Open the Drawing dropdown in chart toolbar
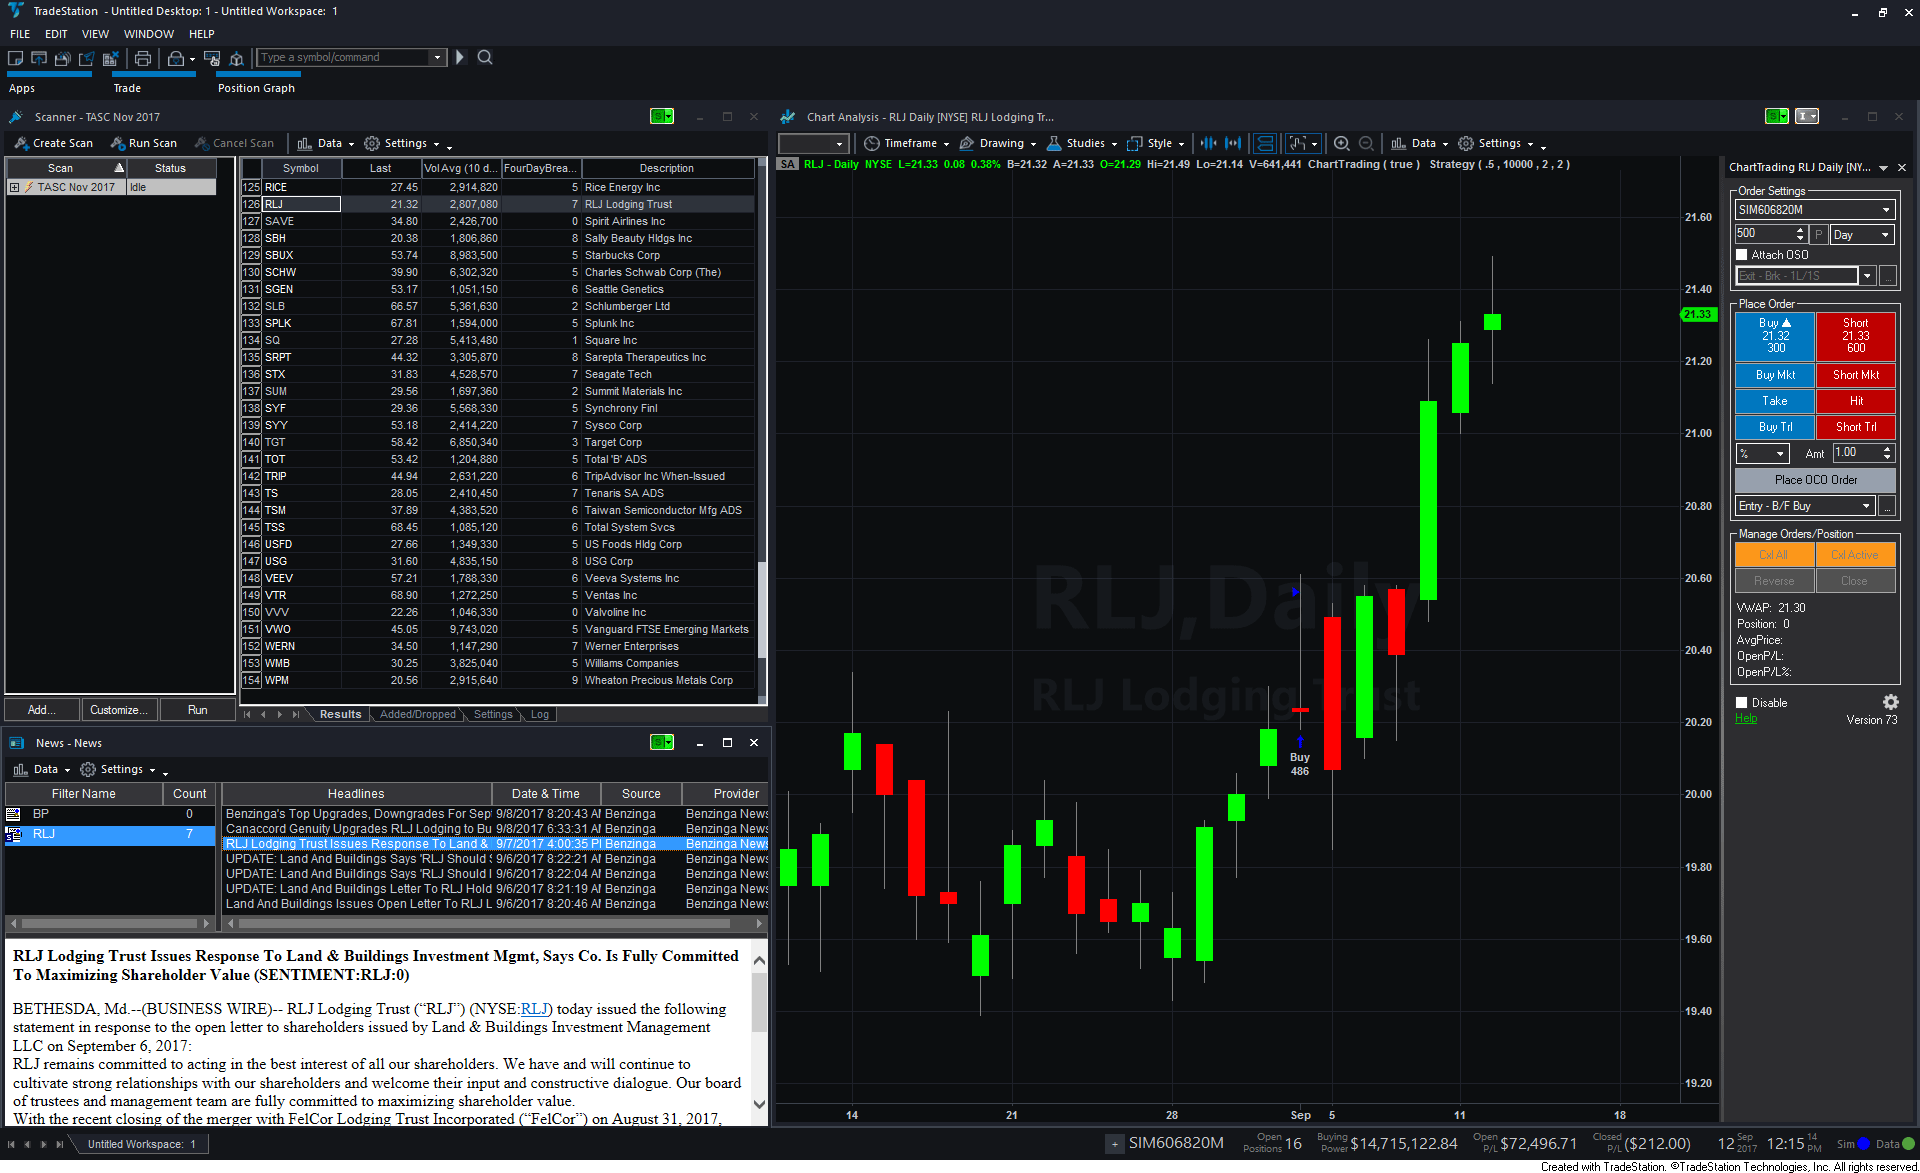This screenshot has height=1173, width=1920. click(997, 143)
